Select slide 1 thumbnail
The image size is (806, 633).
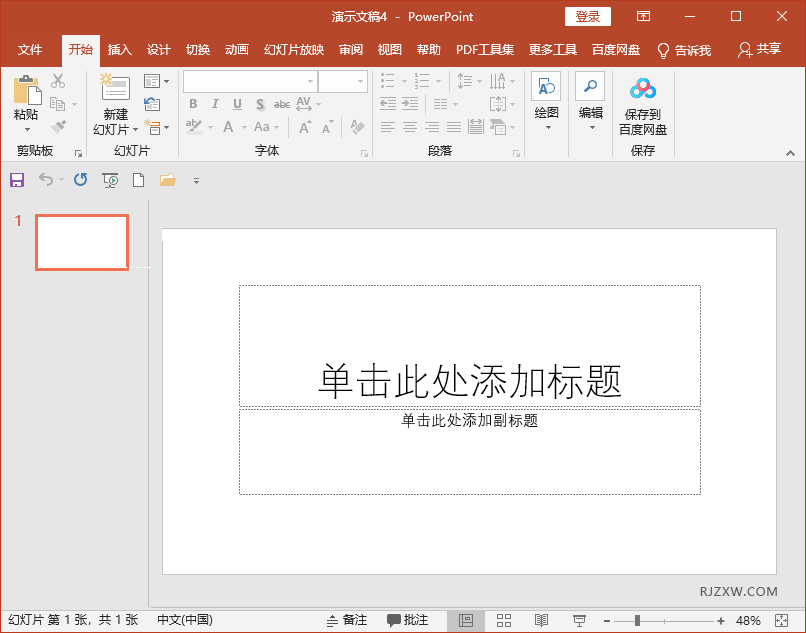pos(81,242)
